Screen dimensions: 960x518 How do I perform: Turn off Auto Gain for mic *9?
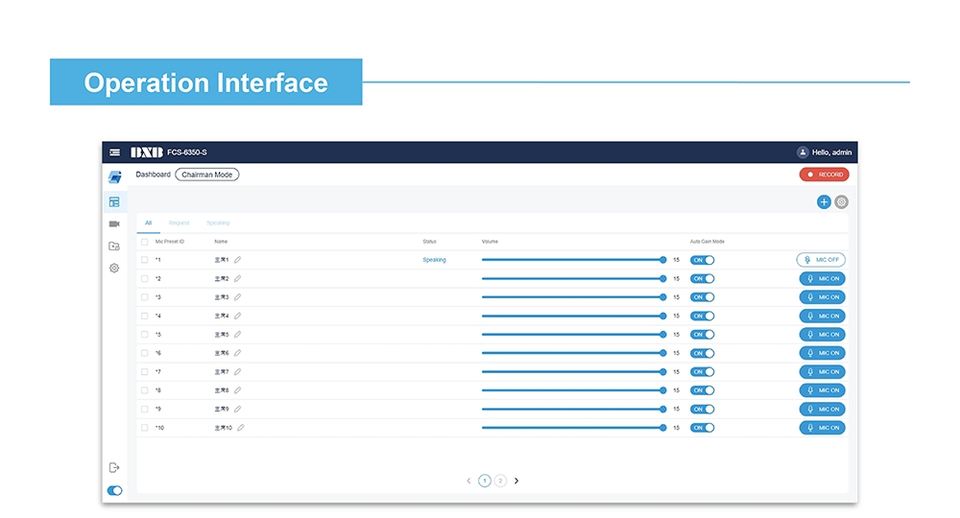coord(702,409)
